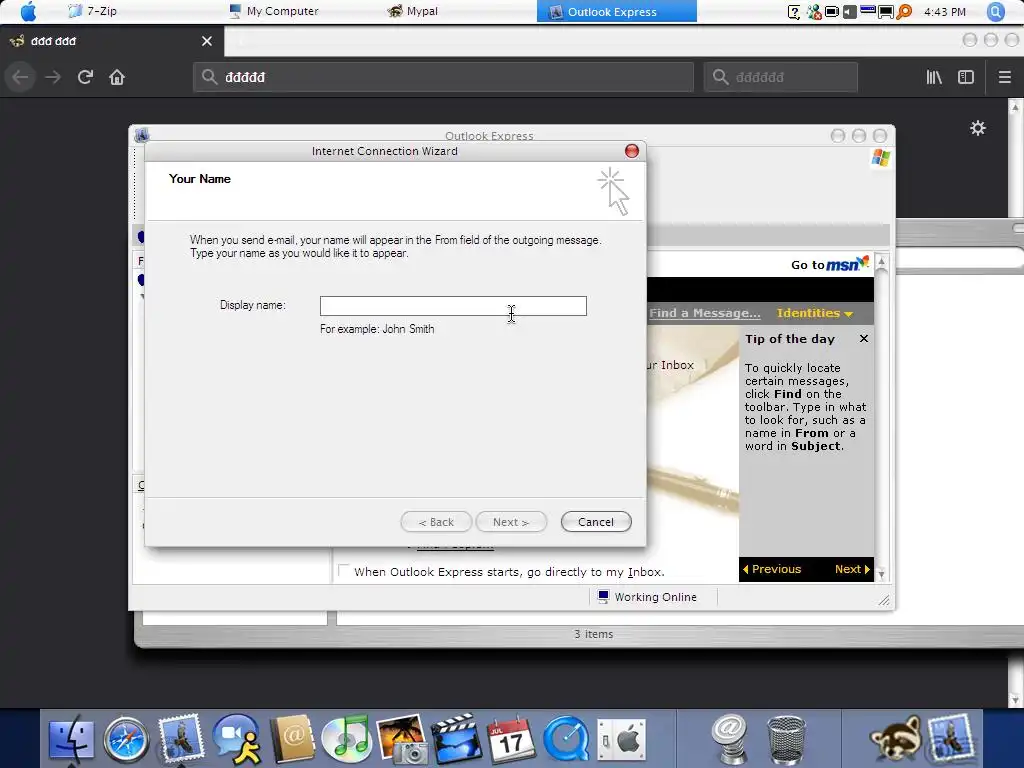Viewport: 1024px width, 768px height.
Task: Open Finder from the dock
Action: 71,739
